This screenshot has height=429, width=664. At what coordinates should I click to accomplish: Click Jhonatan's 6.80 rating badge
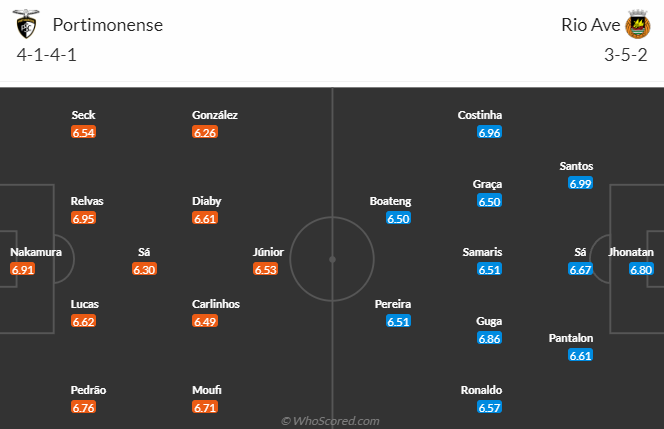[x=641, y=269]
